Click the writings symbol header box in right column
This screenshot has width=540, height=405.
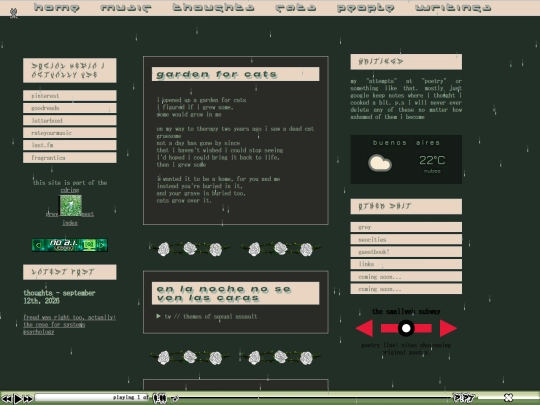[406, 62]
